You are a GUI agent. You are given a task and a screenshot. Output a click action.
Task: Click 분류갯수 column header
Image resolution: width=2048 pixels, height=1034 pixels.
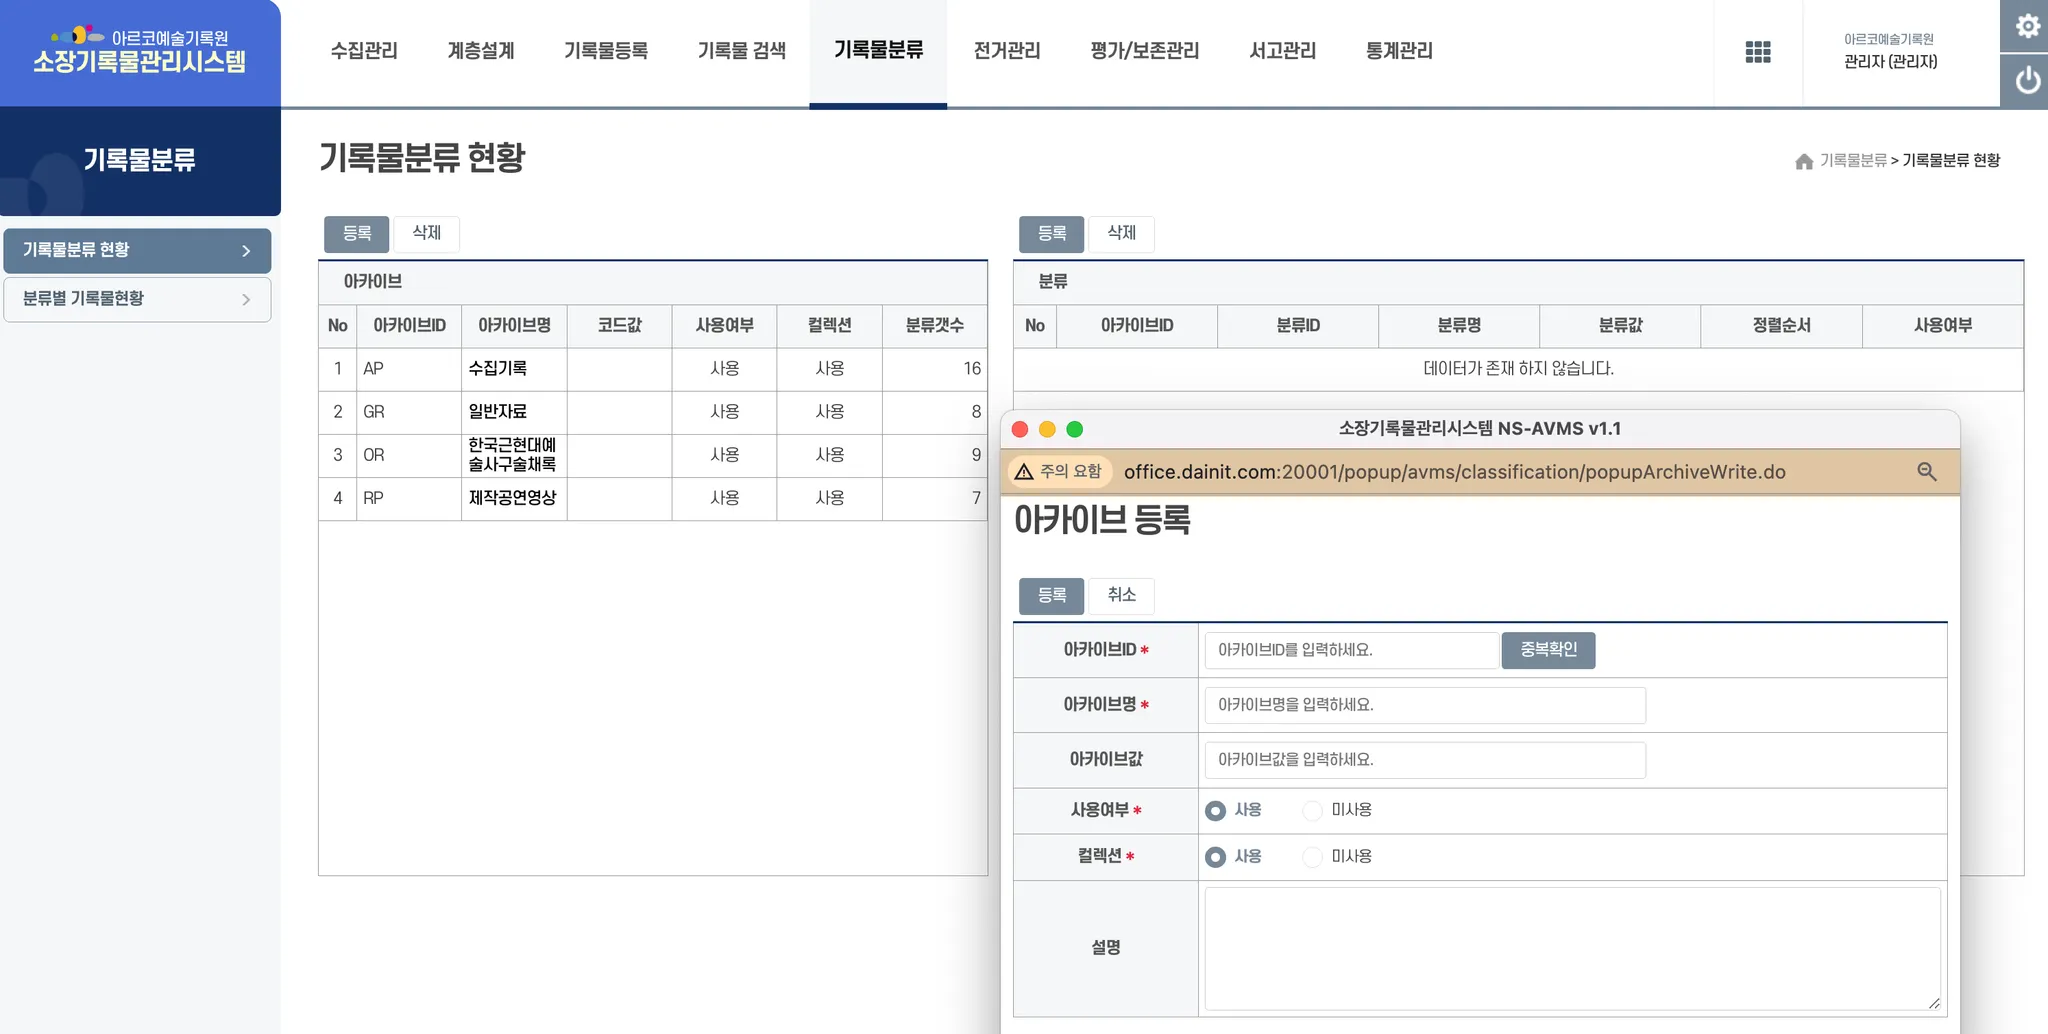click(935, 326)
